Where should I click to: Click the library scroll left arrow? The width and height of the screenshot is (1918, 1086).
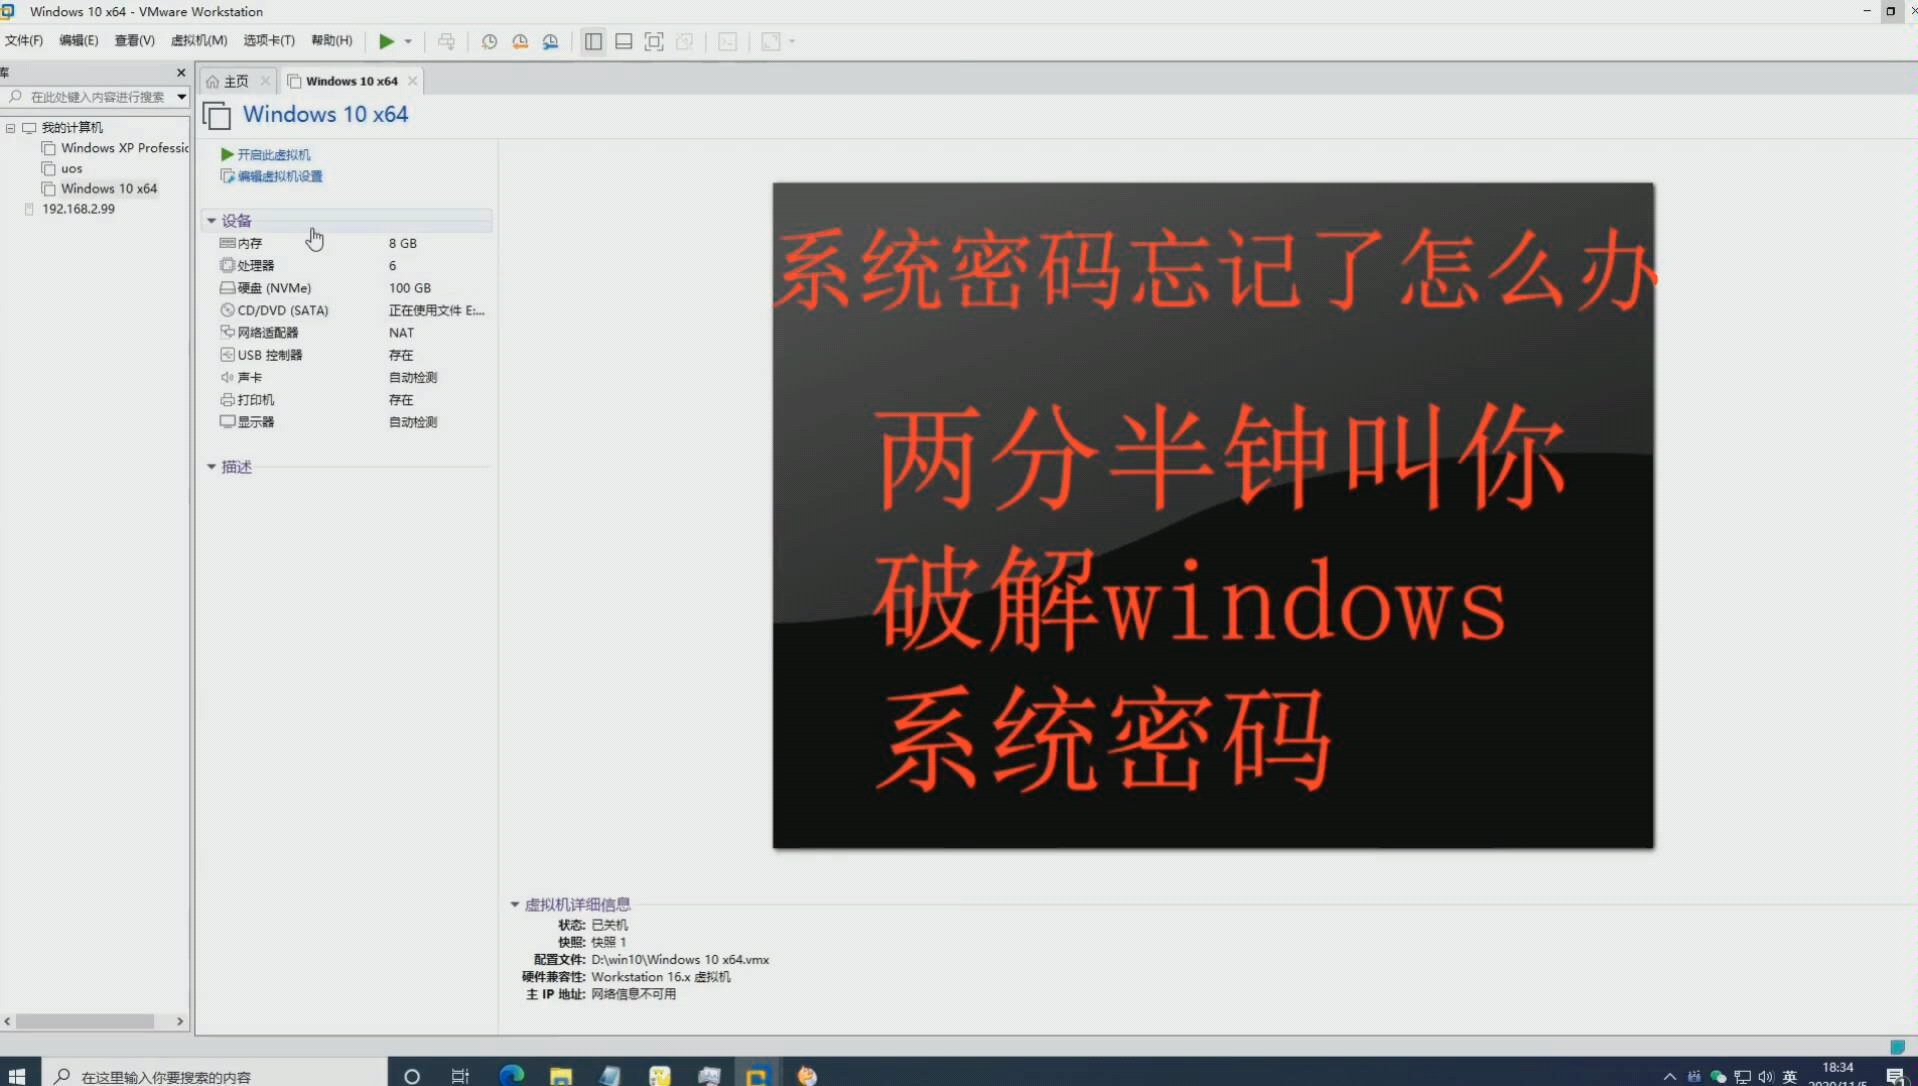[x=8, y=1021]
